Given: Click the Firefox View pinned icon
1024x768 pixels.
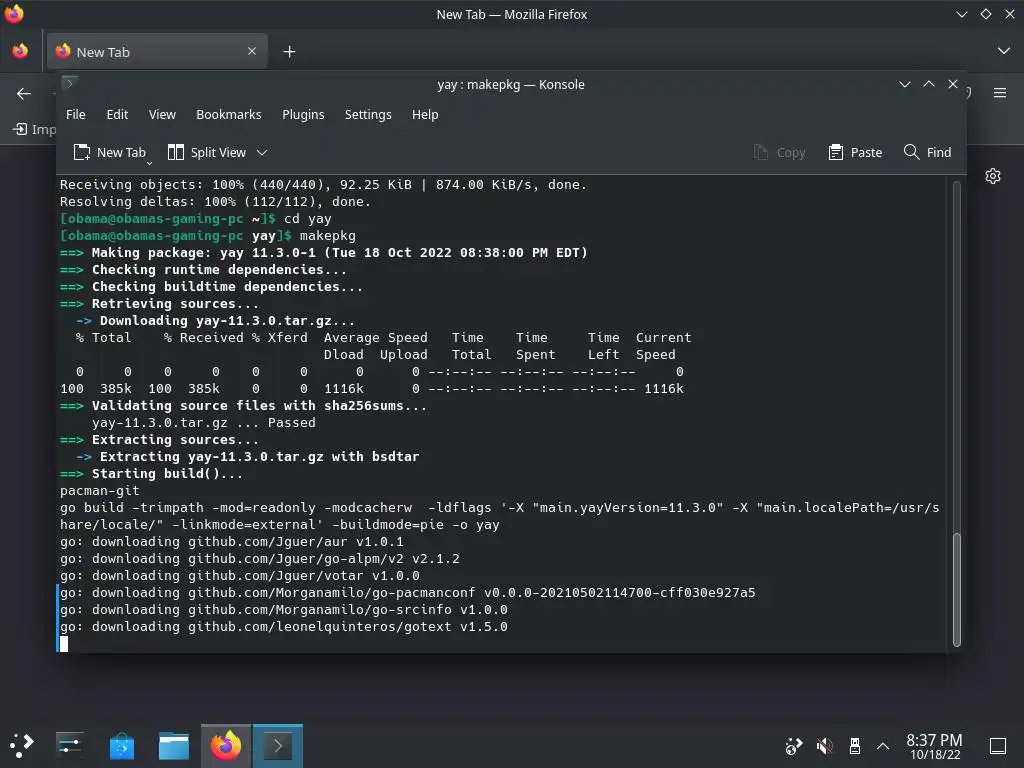Looking at the screenshot, I should pyautogui.click(x=20, y=51).
